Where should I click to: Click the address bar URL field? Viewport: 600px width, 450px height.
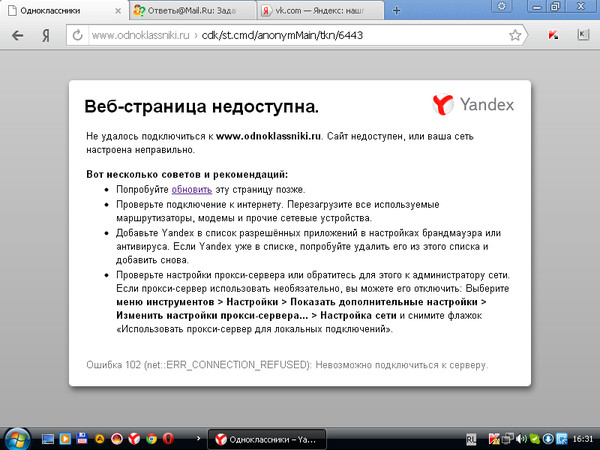pos(298,35)
